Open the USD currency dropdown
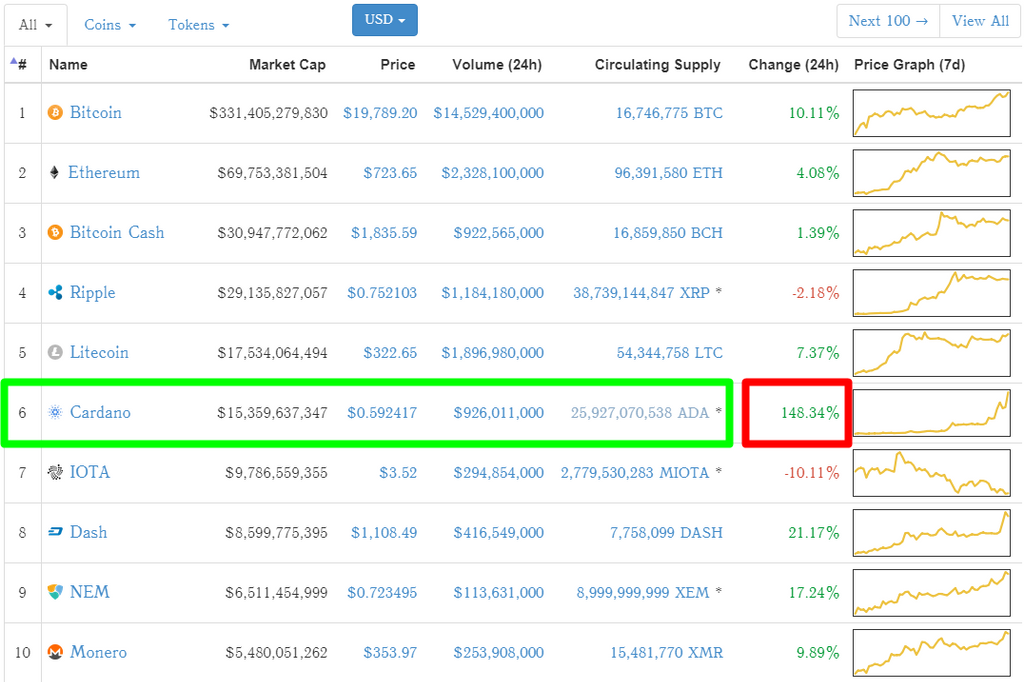This screenshot has width=1024, height=682. [385, 20]
